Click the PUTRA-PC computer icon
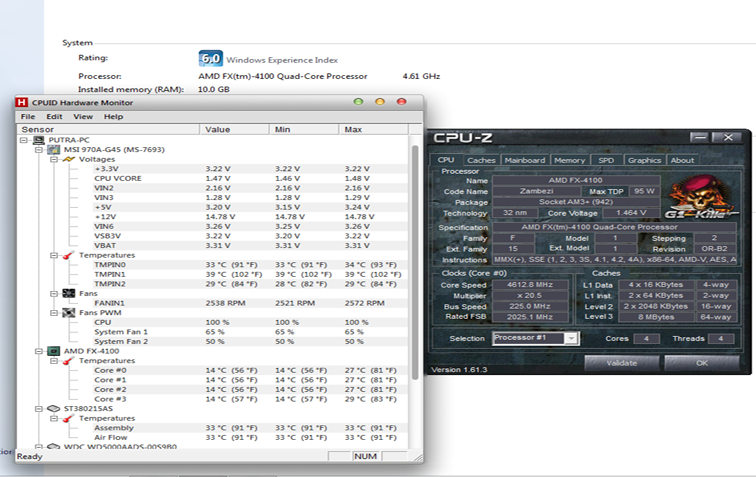756x477 pixels. tap(39, 140)
